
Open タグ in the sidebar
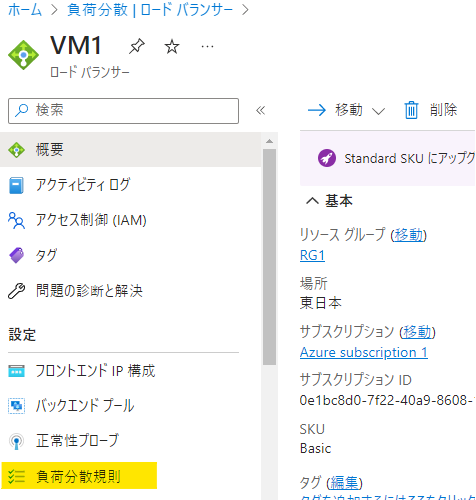tap(131, 256)
